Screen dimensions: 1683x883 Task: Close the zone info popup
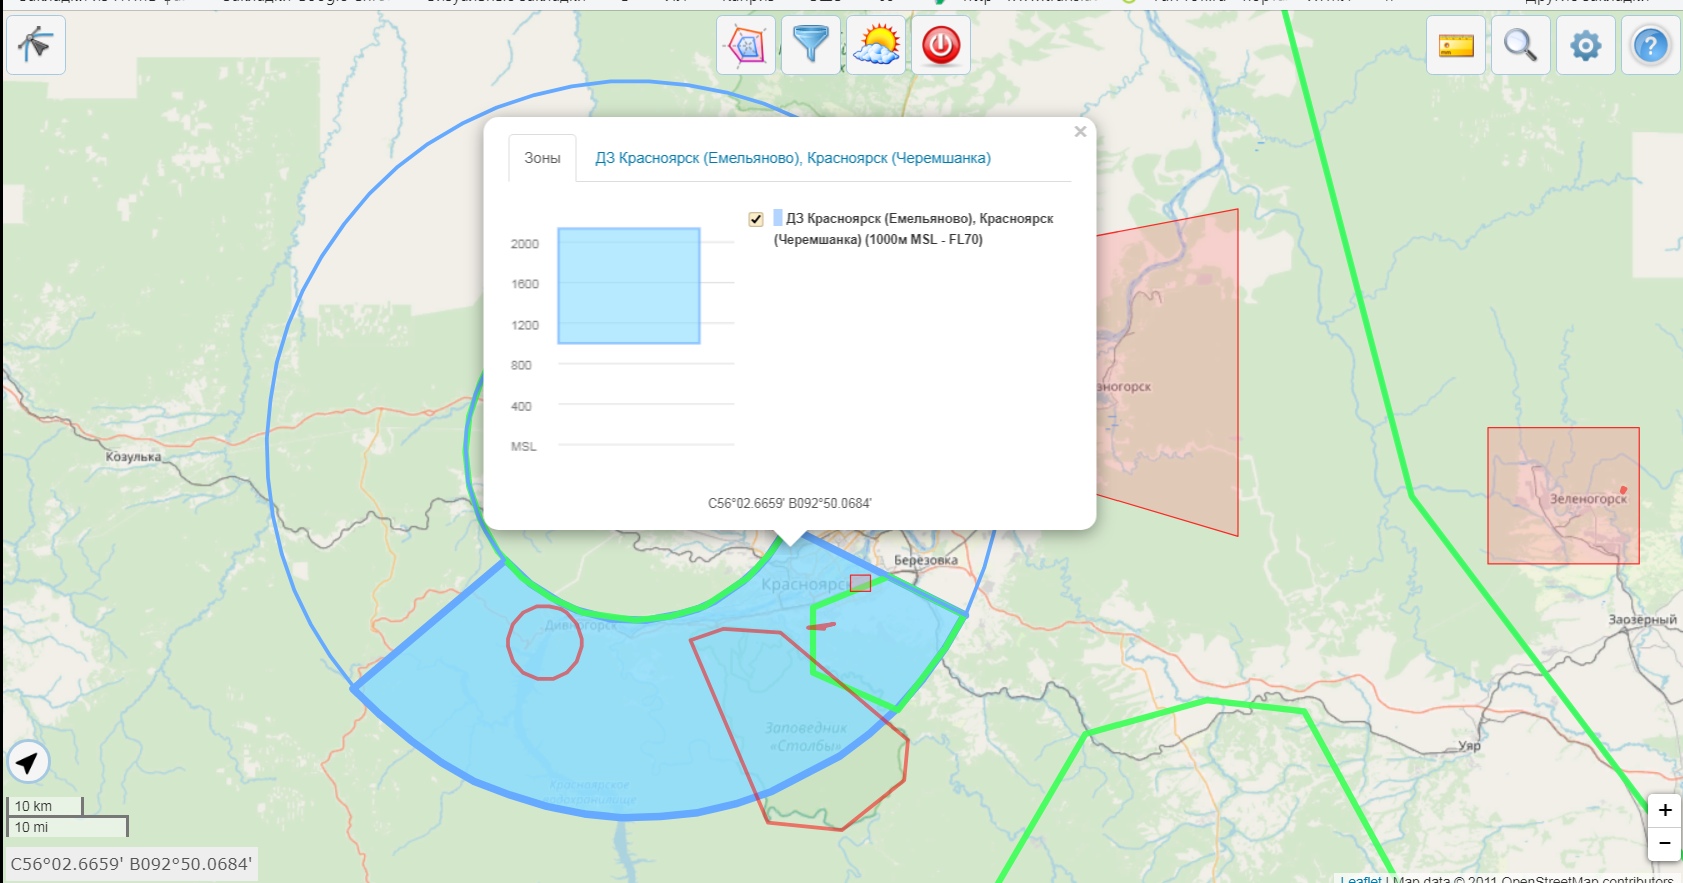1080,132
